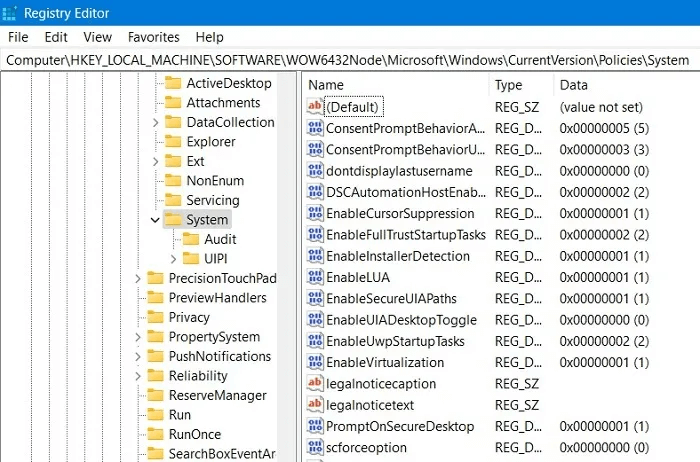Collapse the System key

[x=155, y=220]
